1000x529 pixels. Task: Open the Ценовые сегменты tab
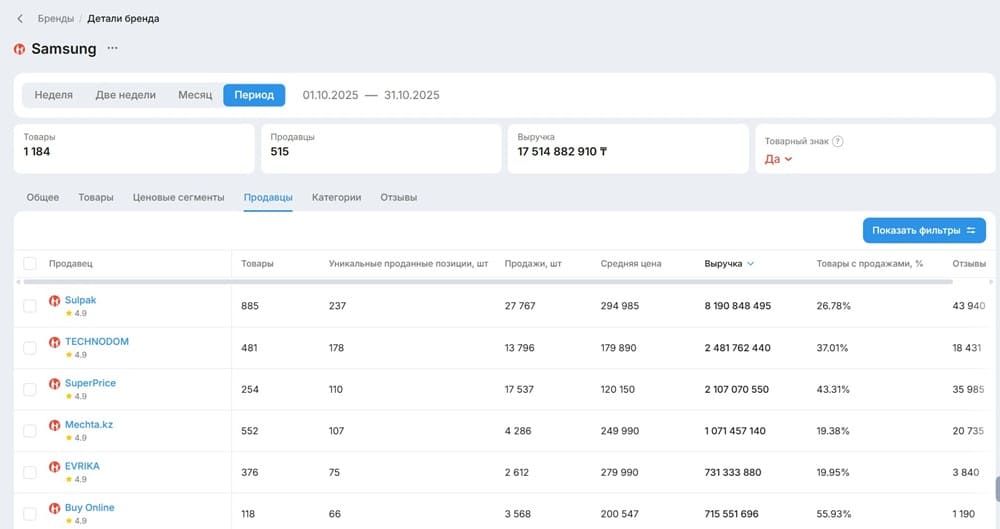click(179, 198)
